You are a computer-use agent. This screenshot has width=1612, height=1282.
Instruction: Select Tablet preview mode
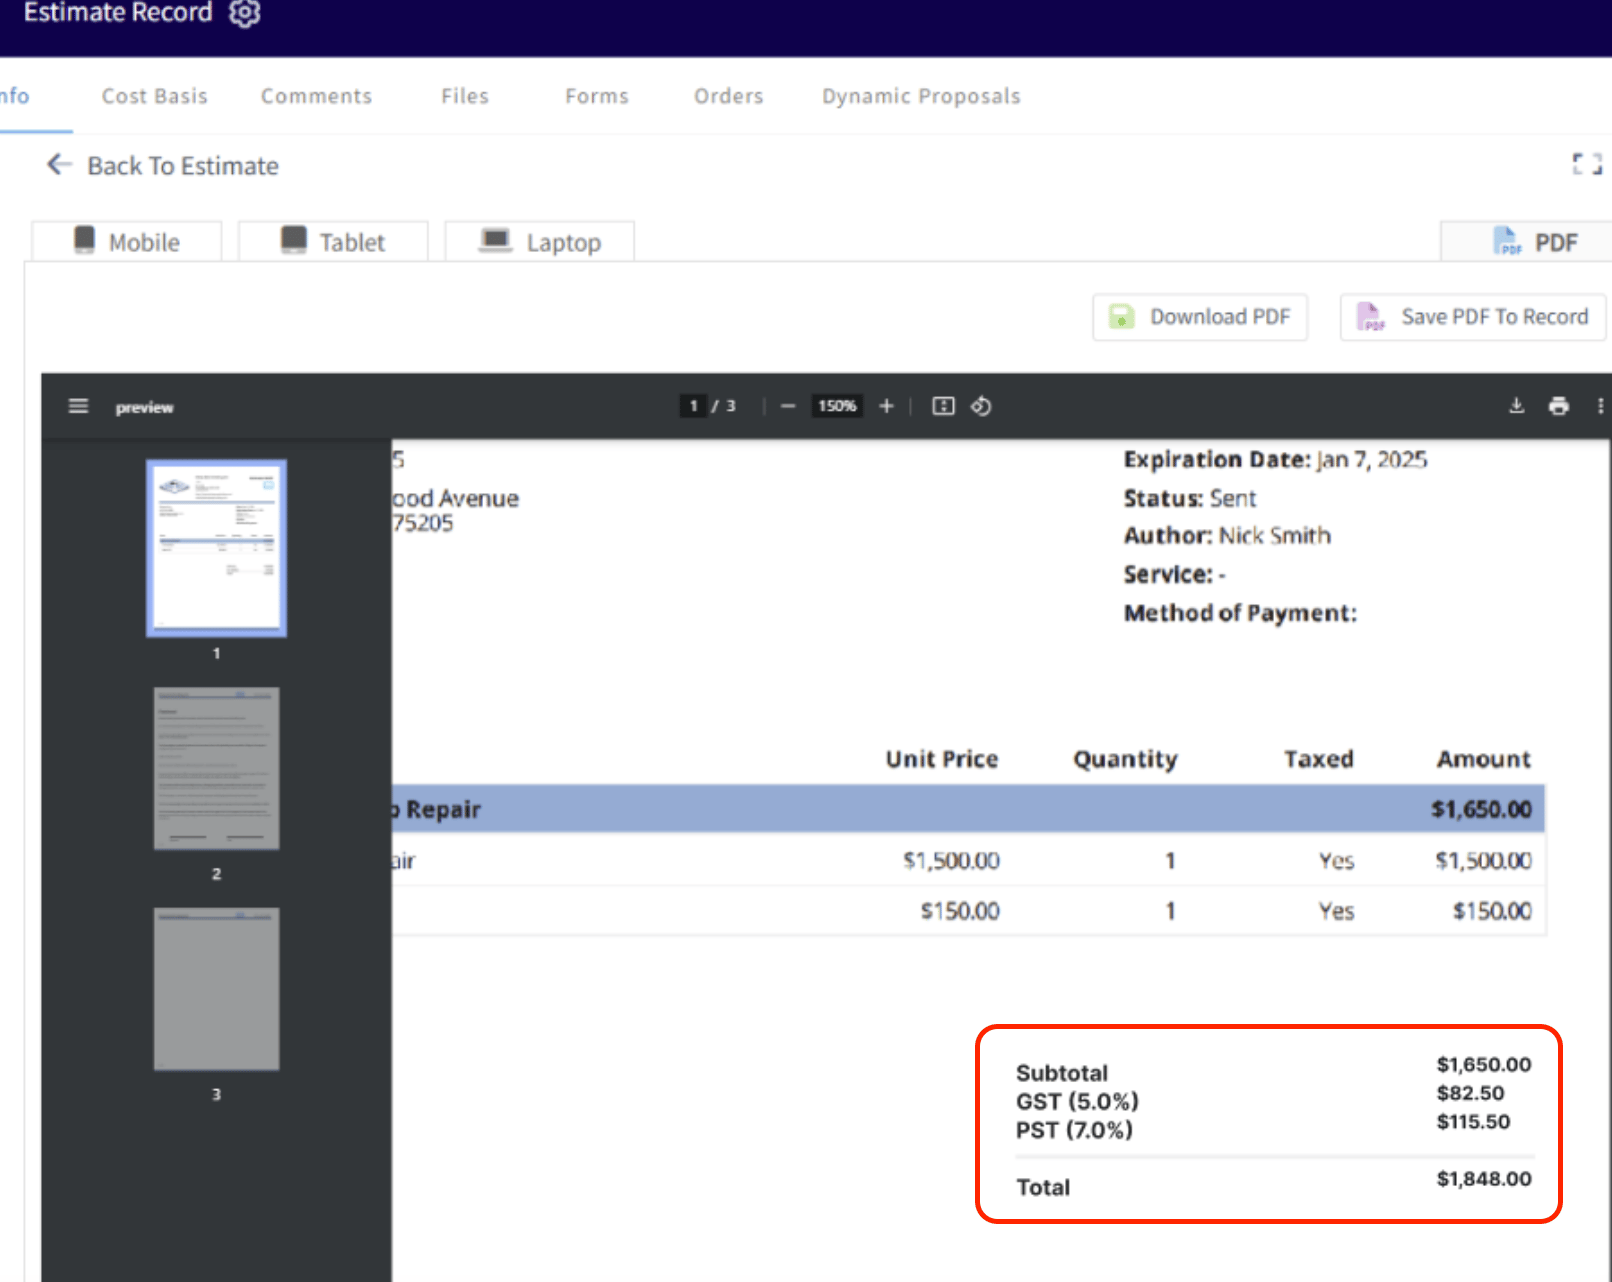pyautogui.click(x=333, y=242)
